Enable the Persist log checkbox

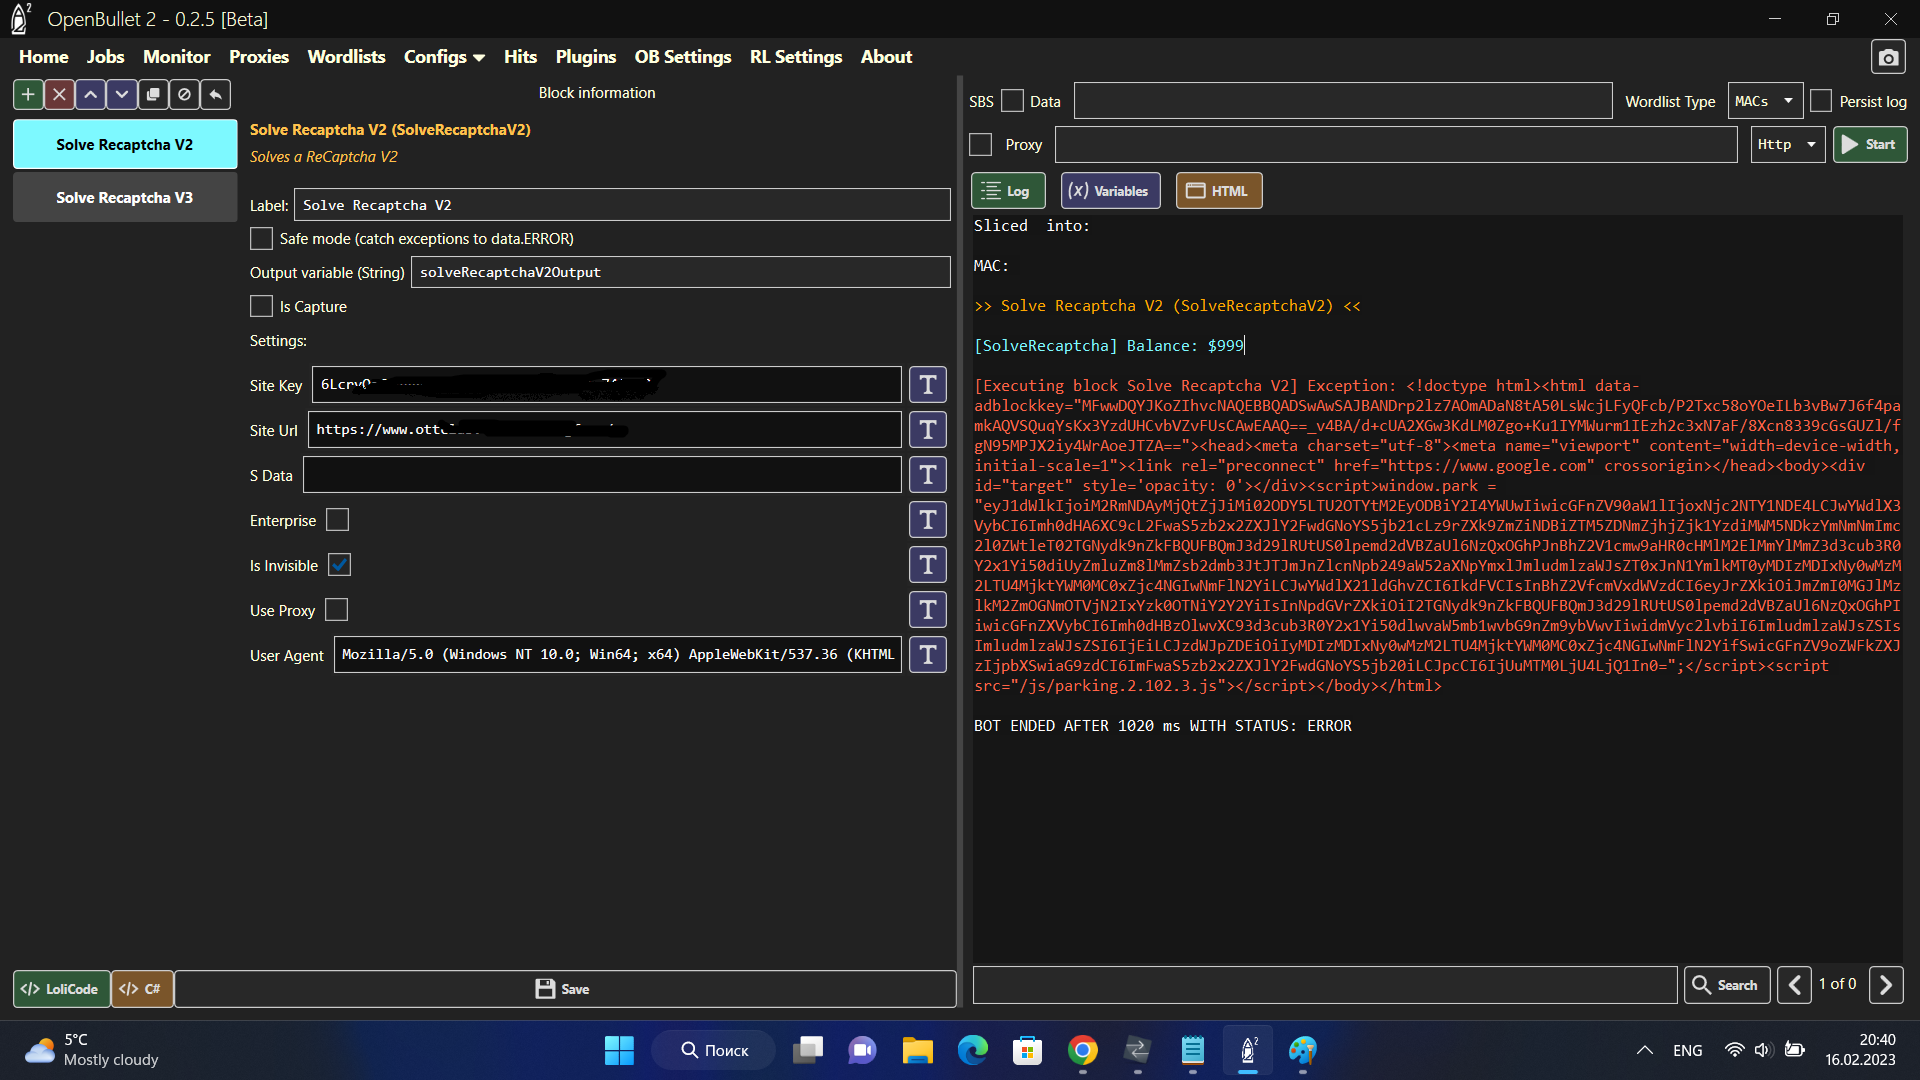tap(1821, 101)
